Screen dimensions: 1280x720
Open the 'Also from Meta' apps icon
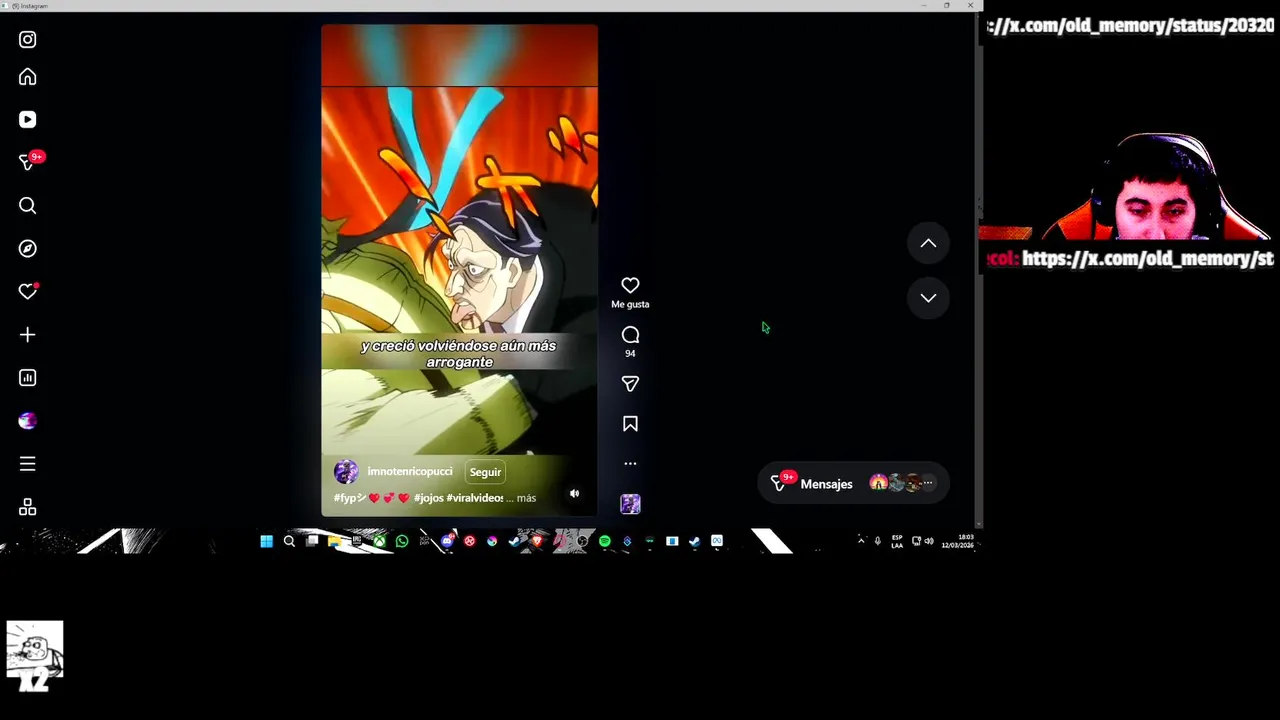pyautogui.click(x=28, y=507)
